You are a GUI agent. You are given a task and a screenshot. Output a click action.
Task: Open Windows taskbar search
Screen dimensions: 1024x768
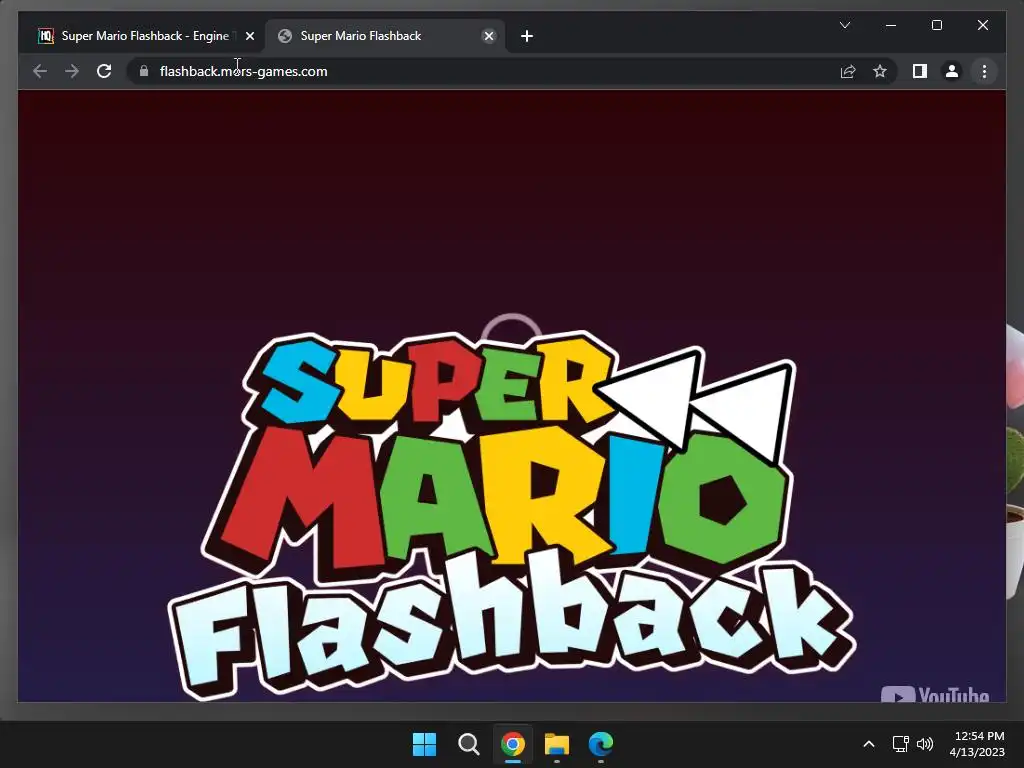[468, 744]
